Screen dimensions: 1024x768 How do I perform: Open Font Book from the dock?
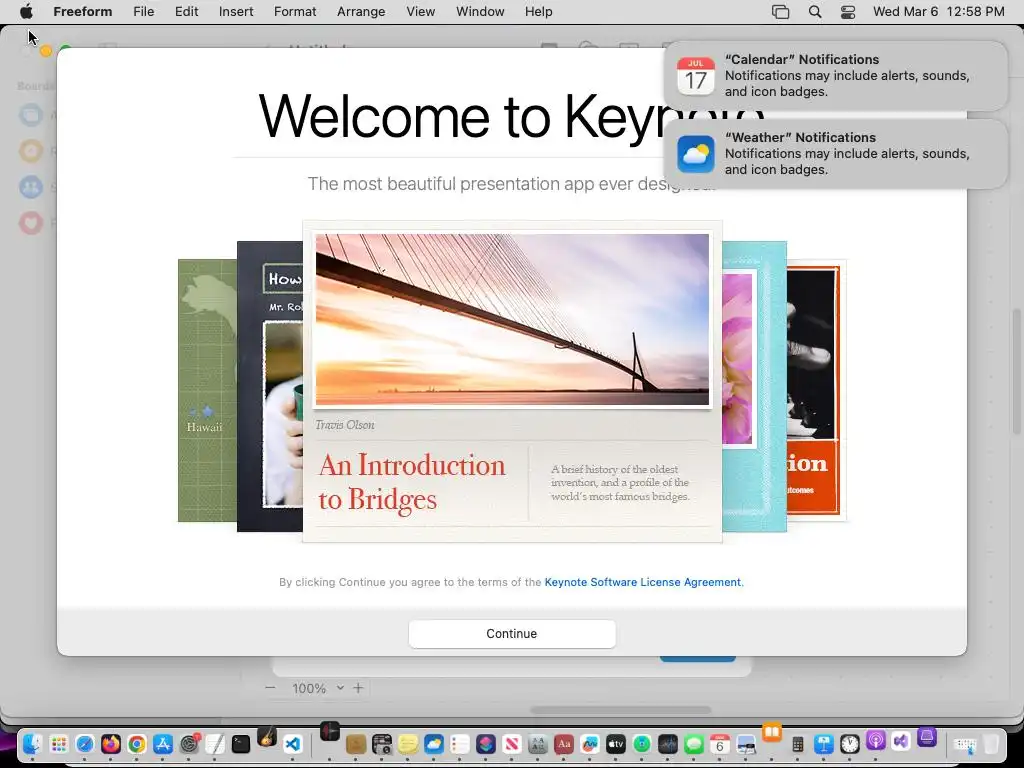537,744
